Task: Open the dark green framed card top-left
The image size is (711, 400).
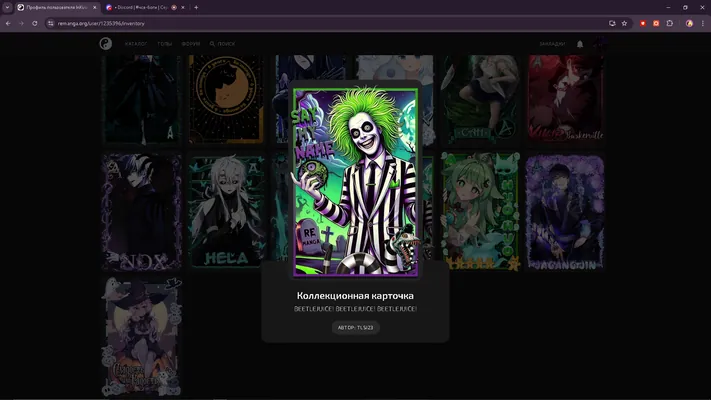Action: pyautogui.click(x=141, y=99)
